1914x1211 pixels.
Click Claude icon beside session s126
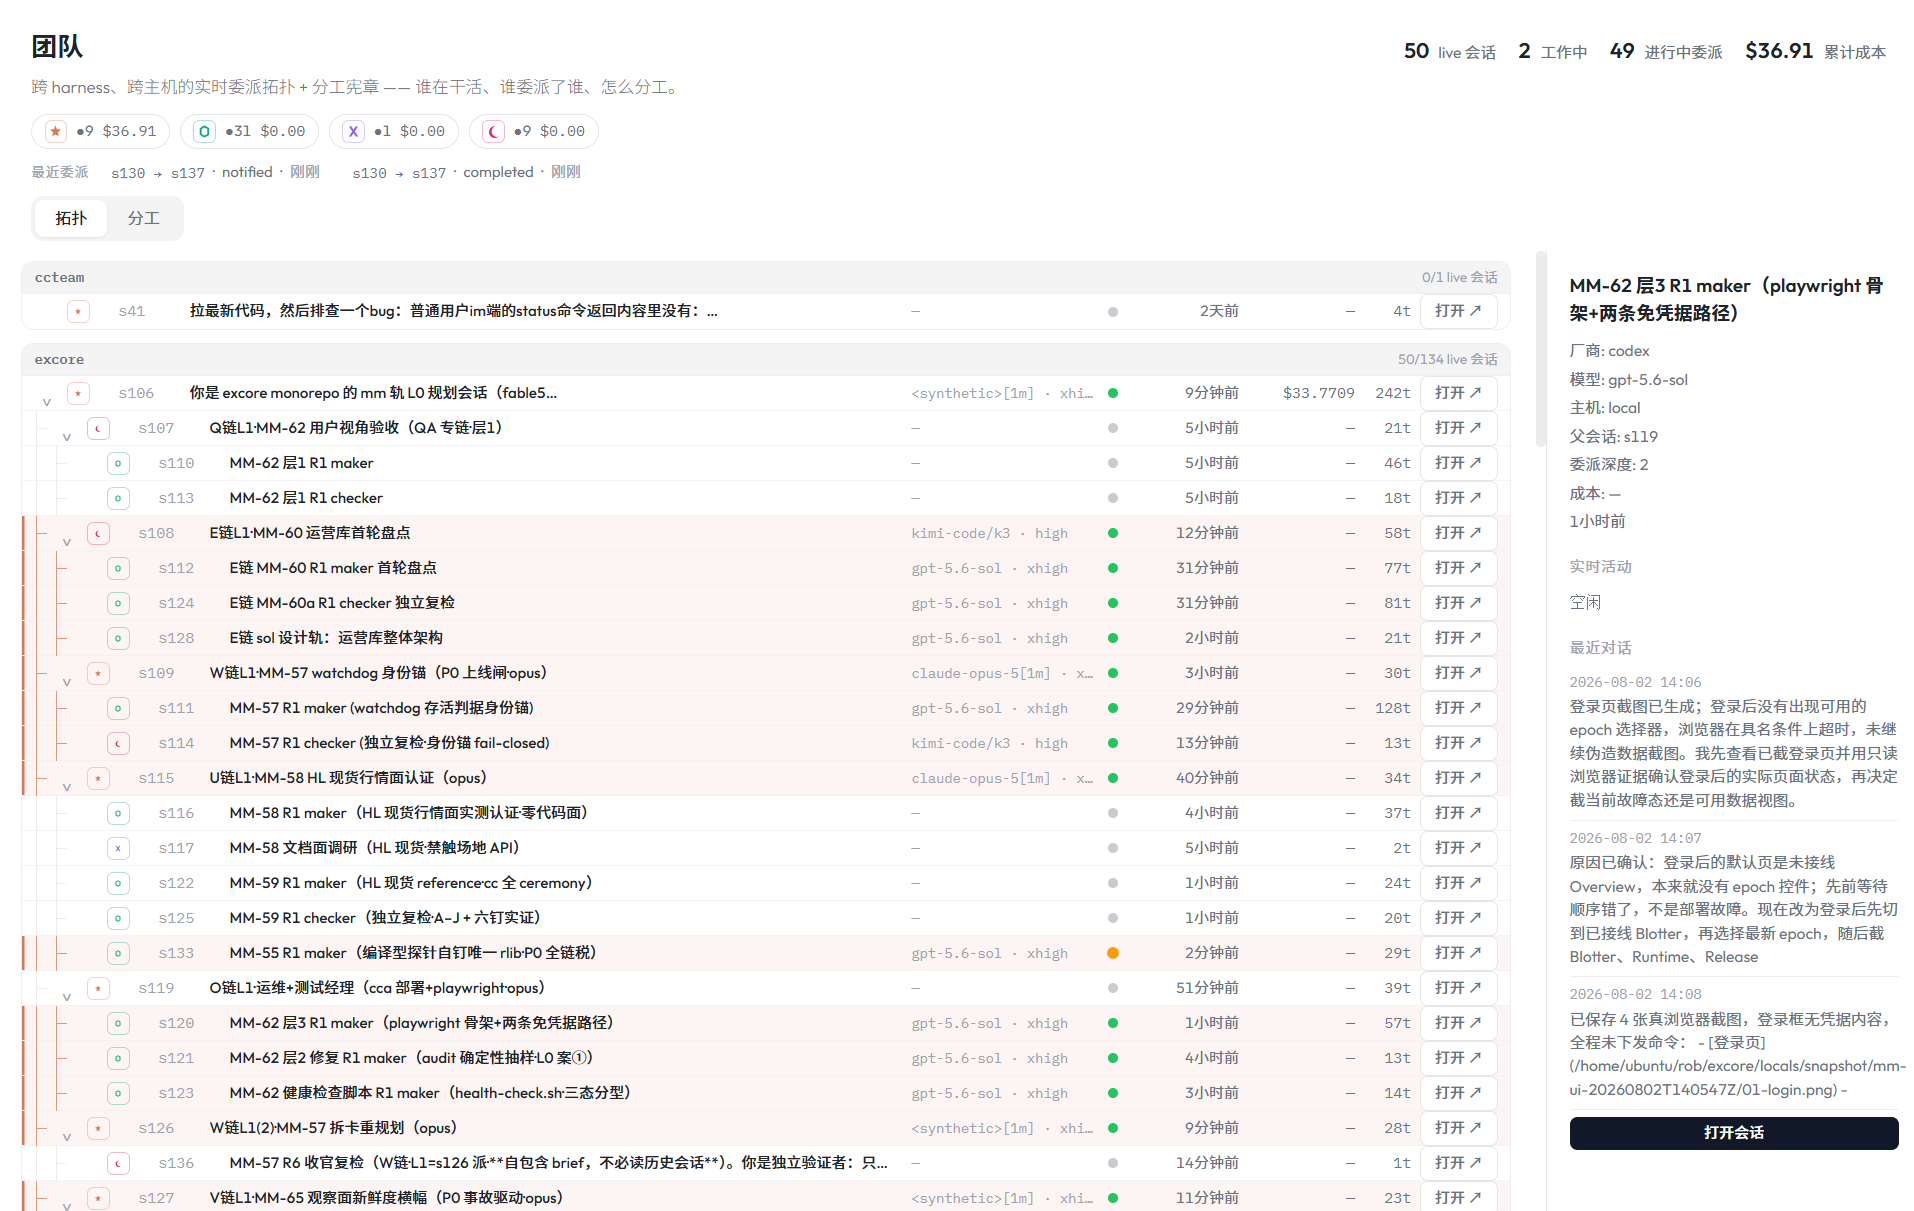pyautogui.click(x=98, y=1128)
